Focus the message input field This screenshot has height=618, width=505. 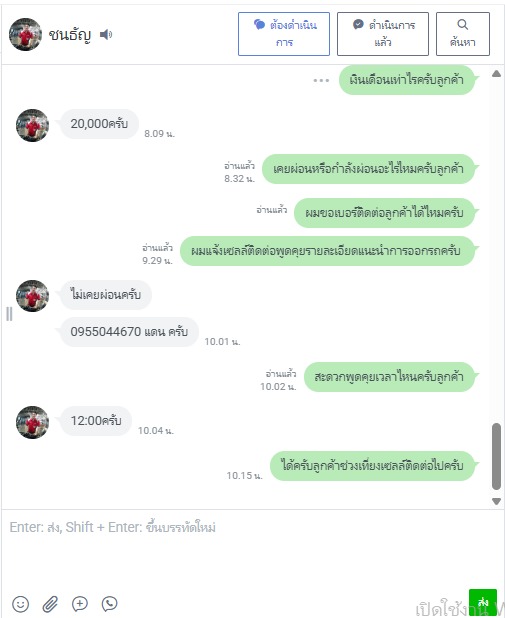252,550
